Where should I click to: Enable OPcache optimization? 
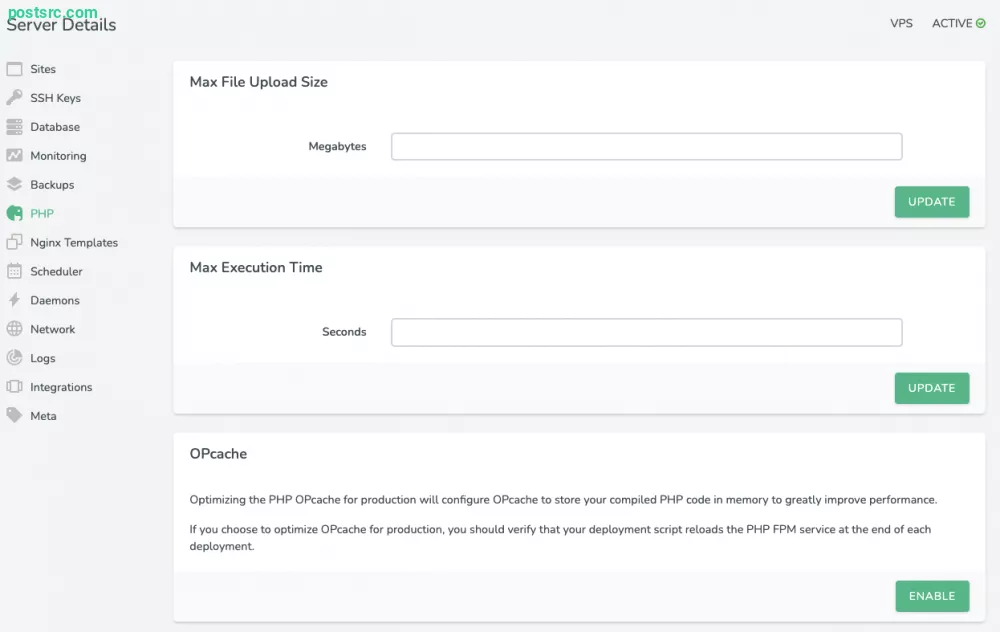pyautogui.click(x=932, y=595)
